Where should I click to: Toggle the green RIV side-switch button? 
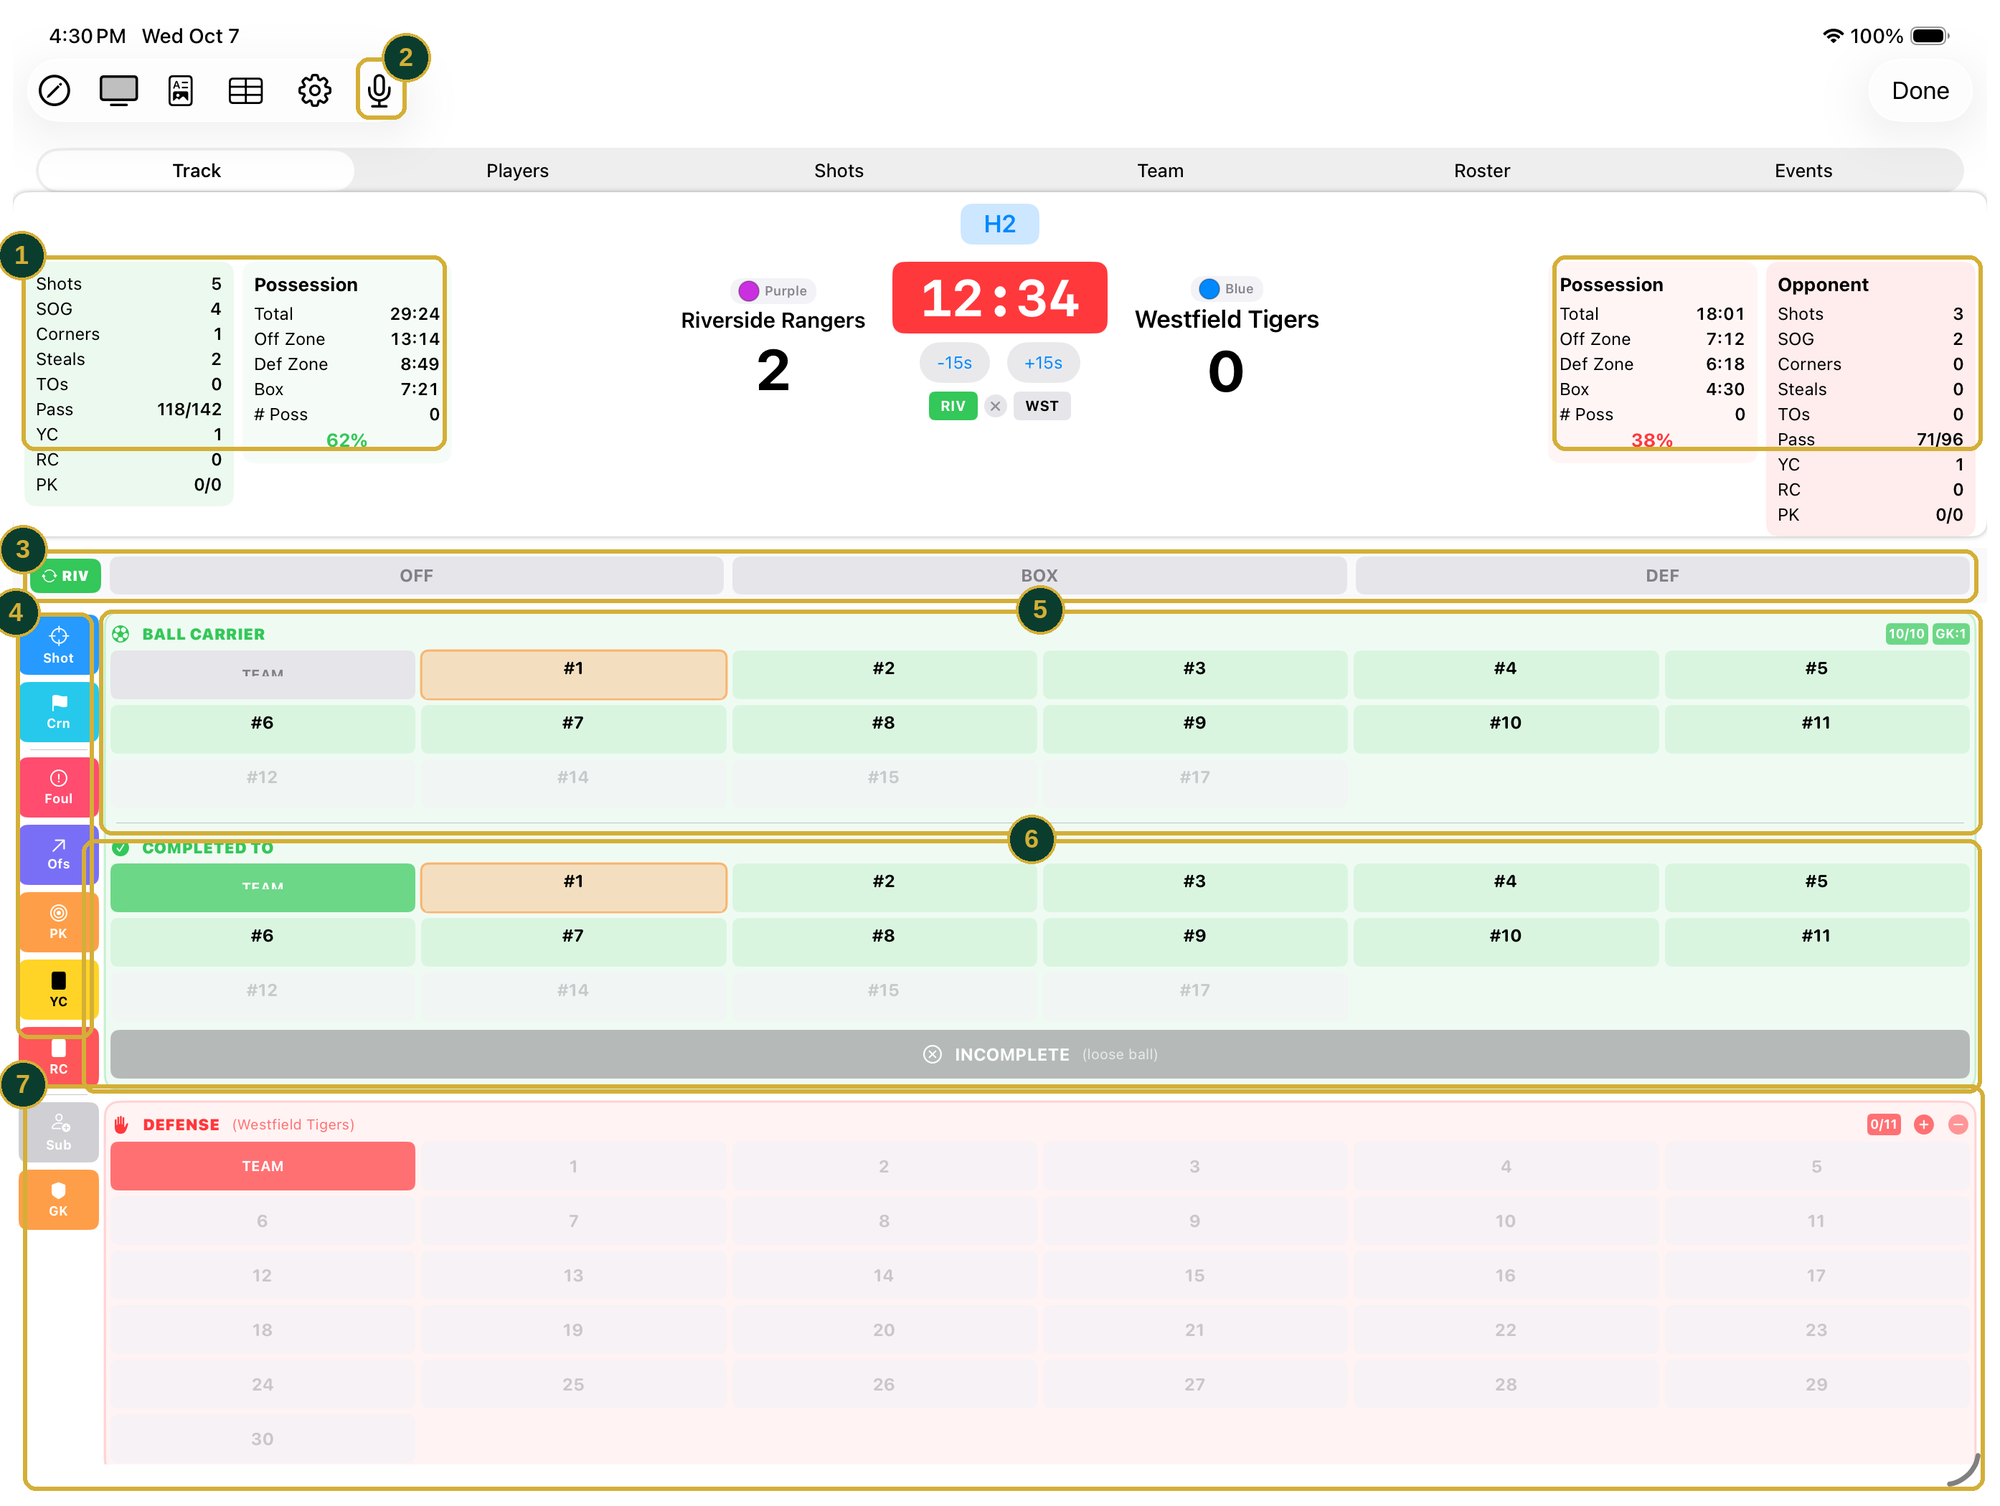[66, 576]
